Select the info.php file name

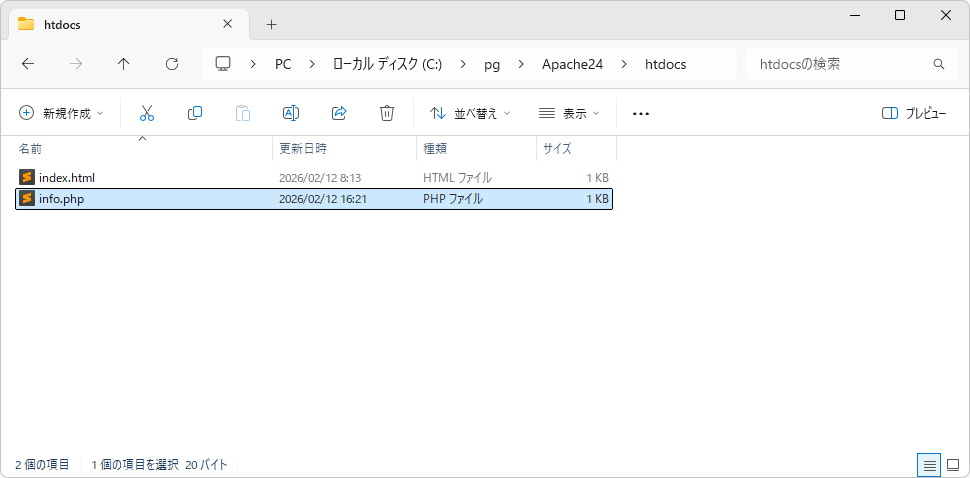tap(61, 199)
